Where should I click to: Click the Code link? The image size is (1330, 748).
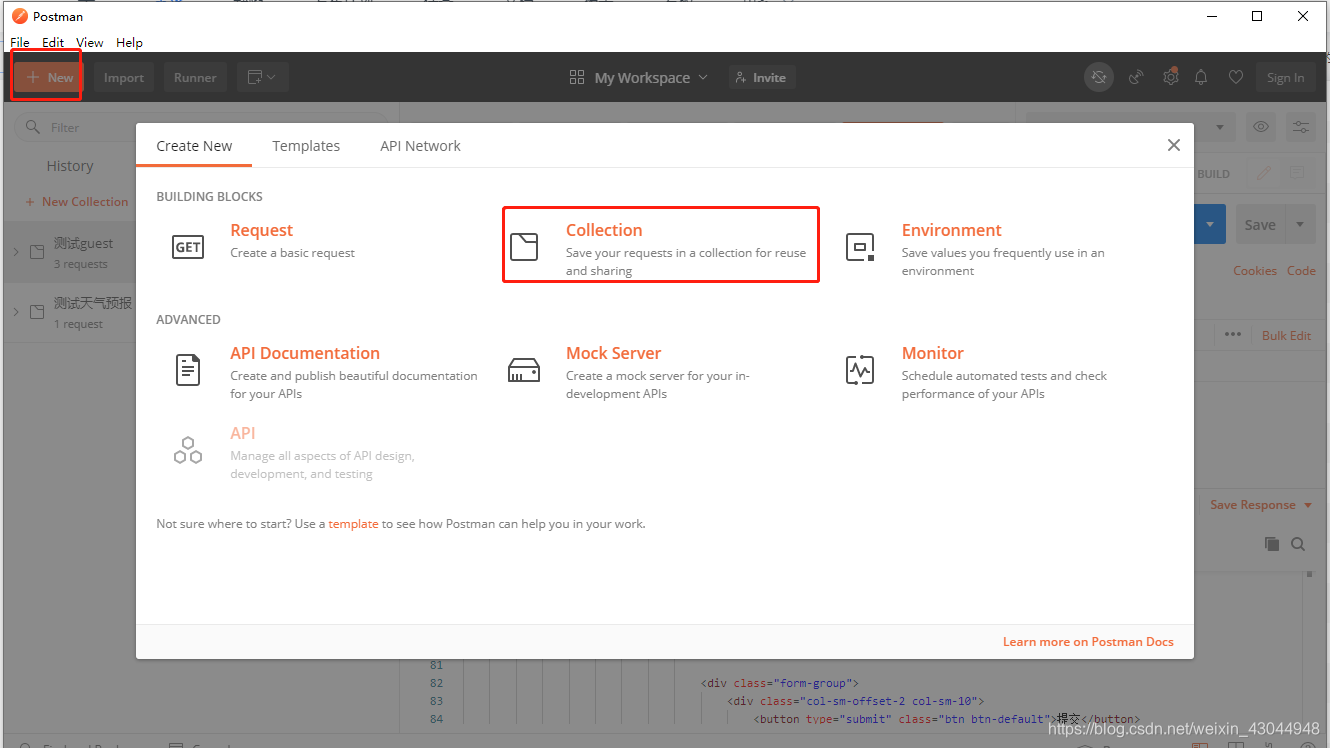click(1301, 270)
